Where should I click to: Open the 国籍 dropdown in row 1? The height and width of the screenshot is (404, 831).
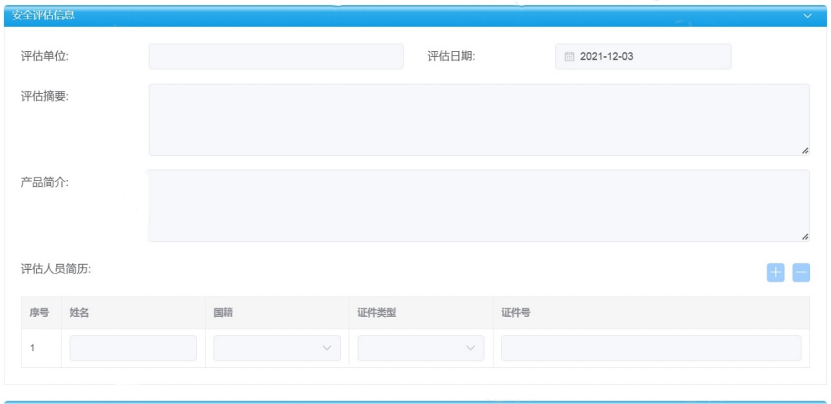point(277,348)
